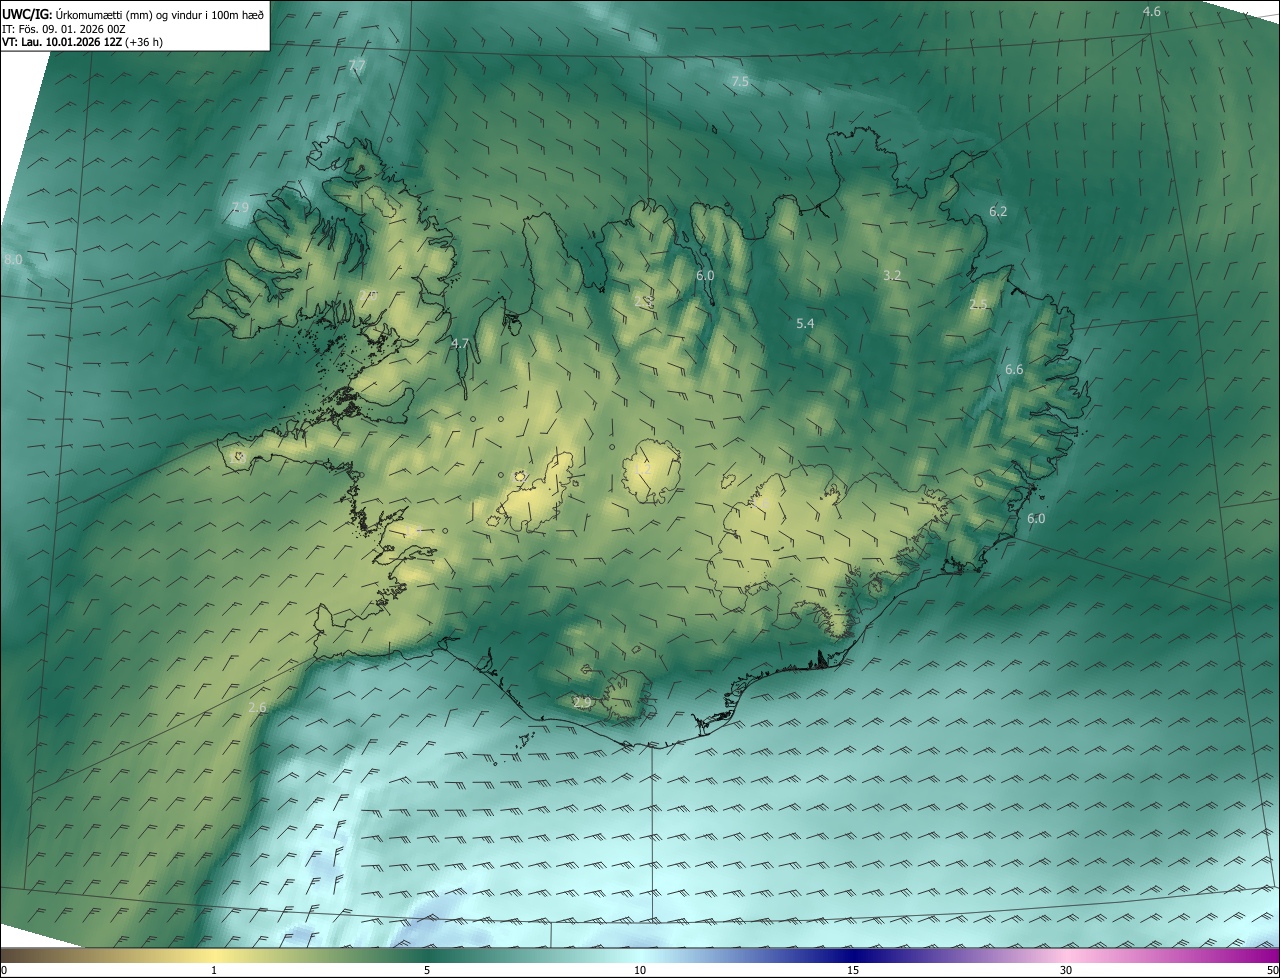Pick the yellow color near scale tick 1
1280x978 pixels.
[214, 955]
